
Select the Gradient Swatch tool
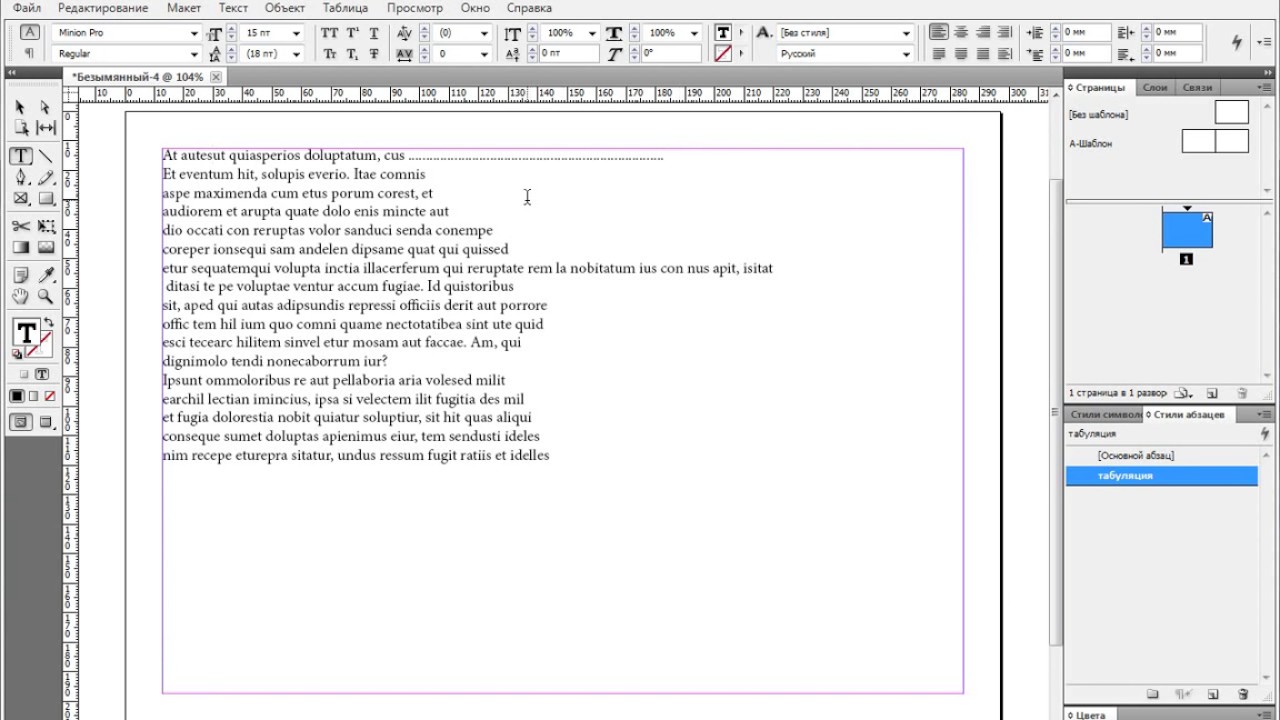coord(20,247)
